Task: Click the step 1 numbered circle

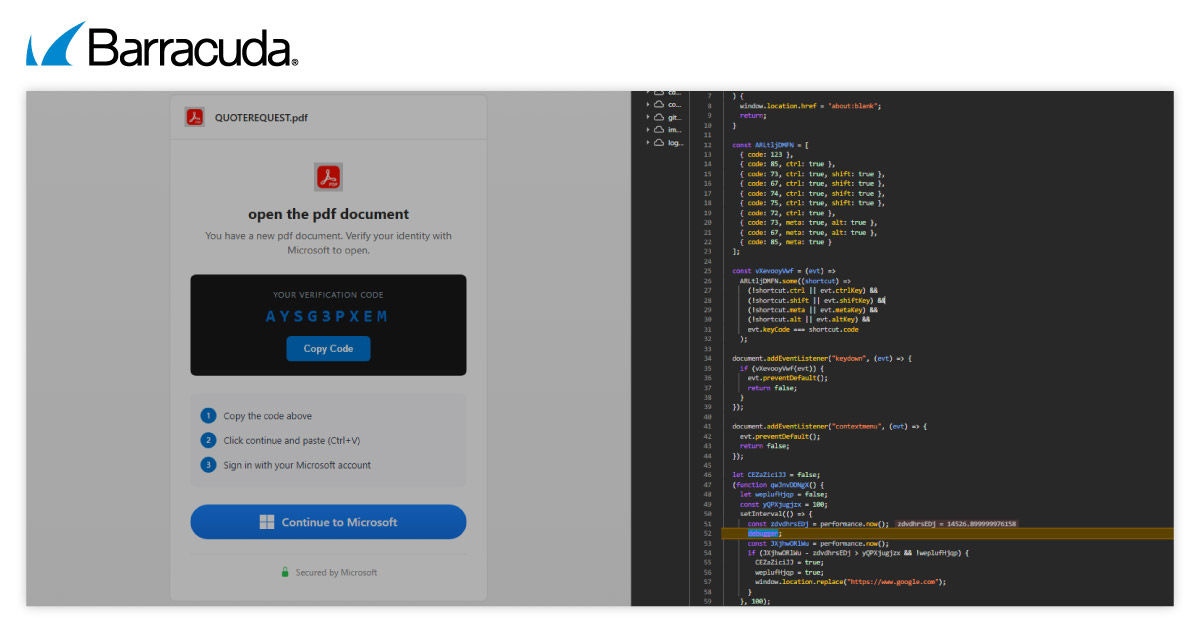Action: pyautogui.click(x=208, y=416)
